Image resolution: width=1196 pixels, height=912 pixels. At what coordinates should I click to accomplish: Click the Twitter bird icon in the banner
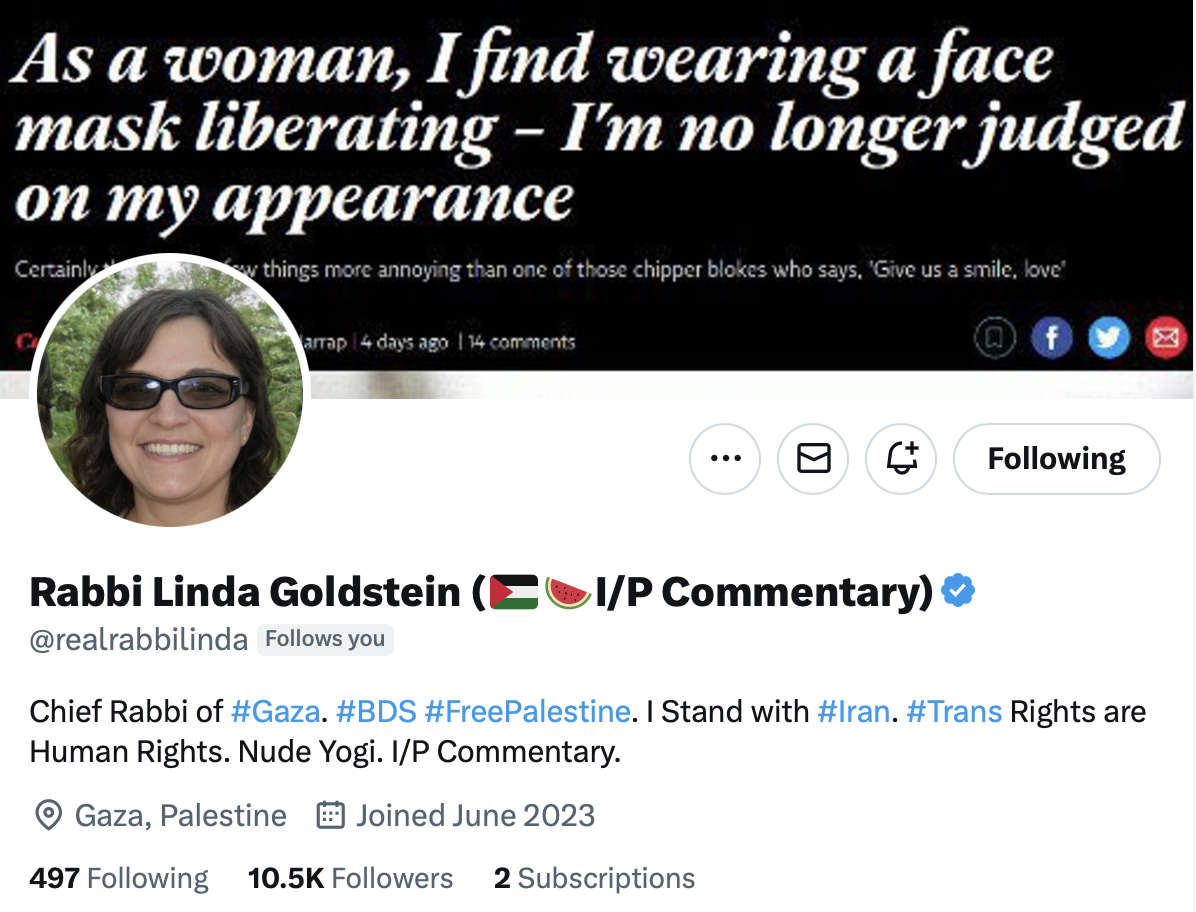click(x=1108, y=340)
